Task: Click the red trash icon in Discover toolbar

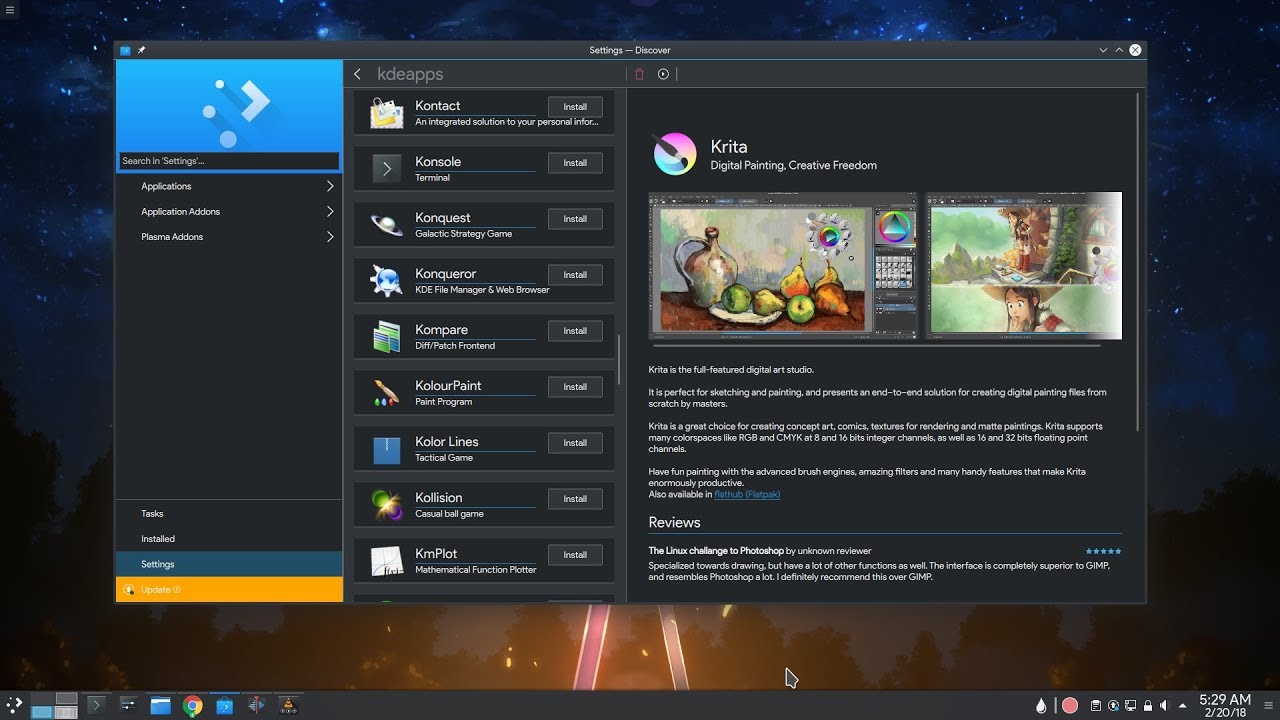Action: [640, 74]
